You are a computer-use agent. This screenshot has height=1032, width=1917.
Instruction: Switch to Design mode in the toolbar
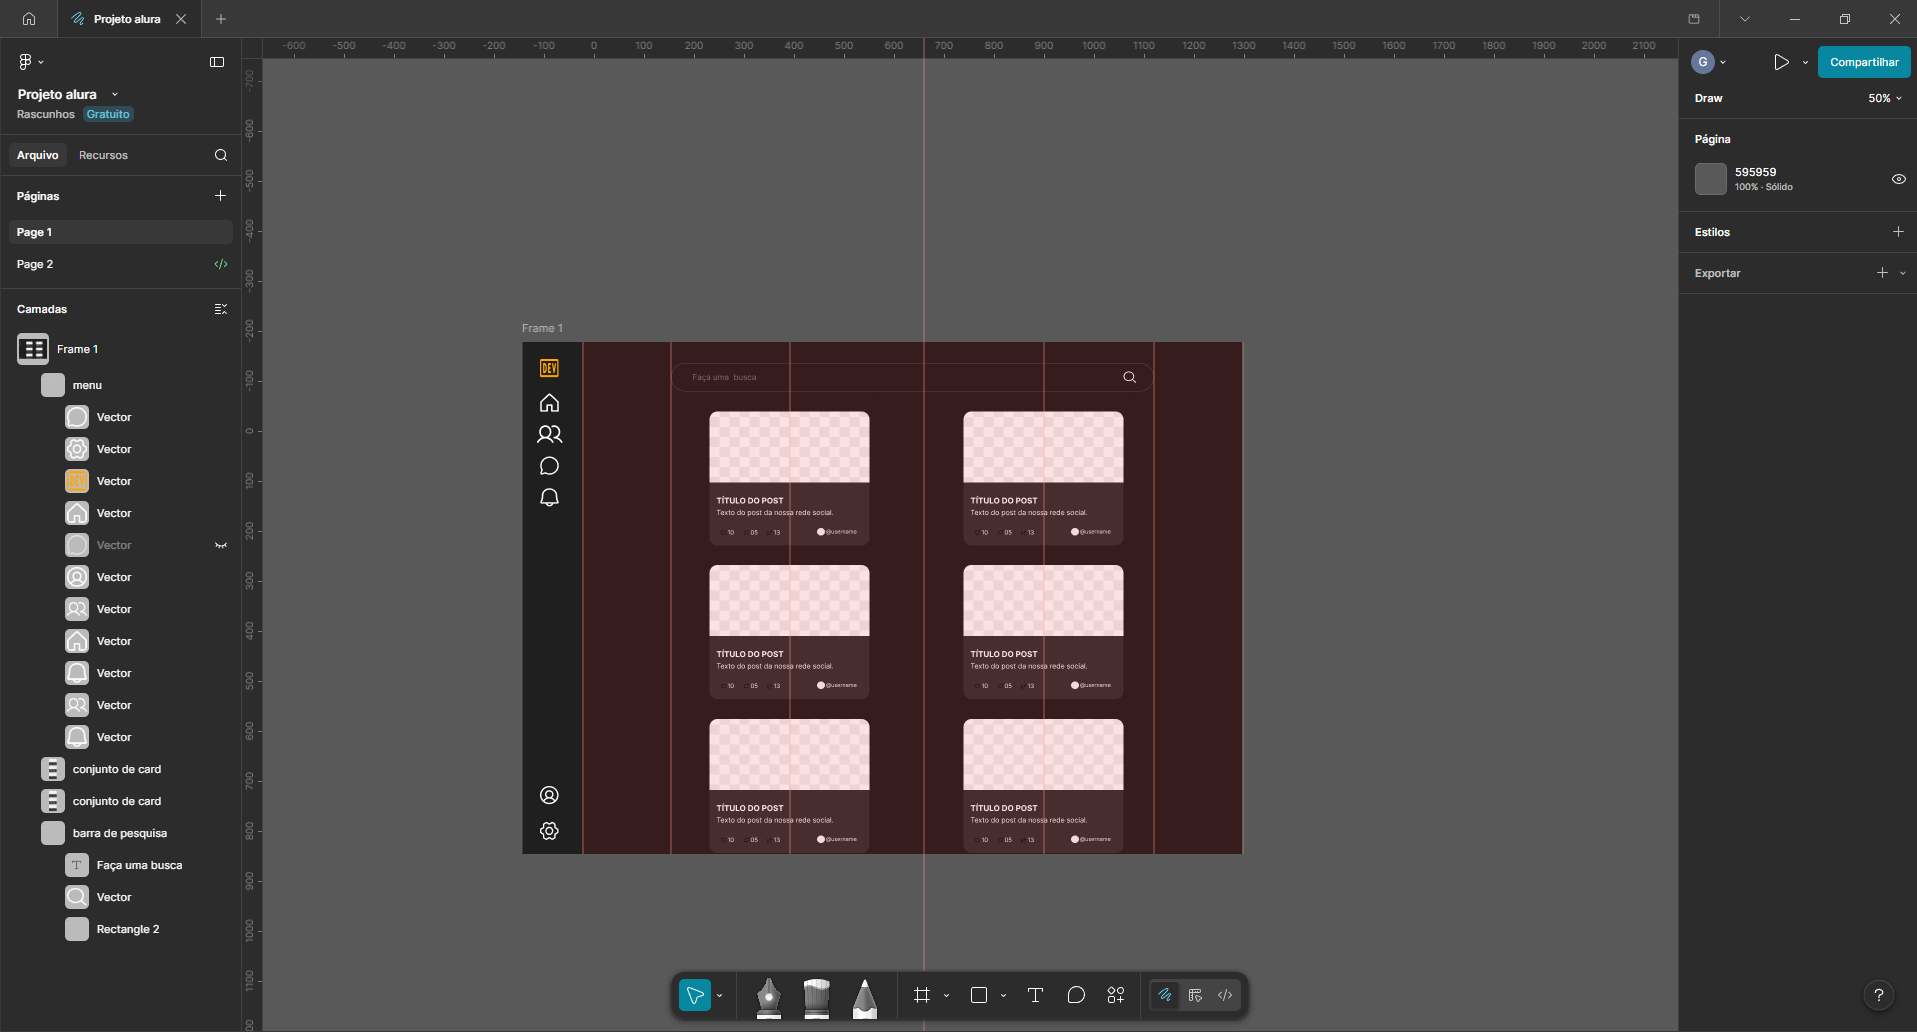(x=1195, y=995)
